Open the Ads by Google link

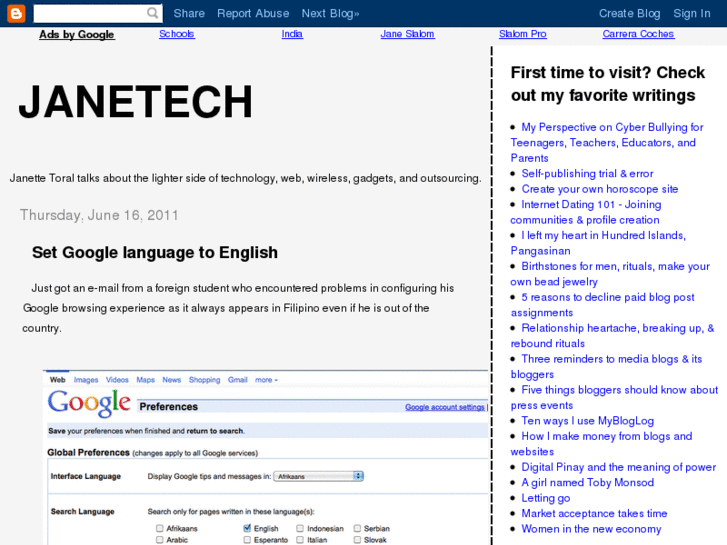77,34
